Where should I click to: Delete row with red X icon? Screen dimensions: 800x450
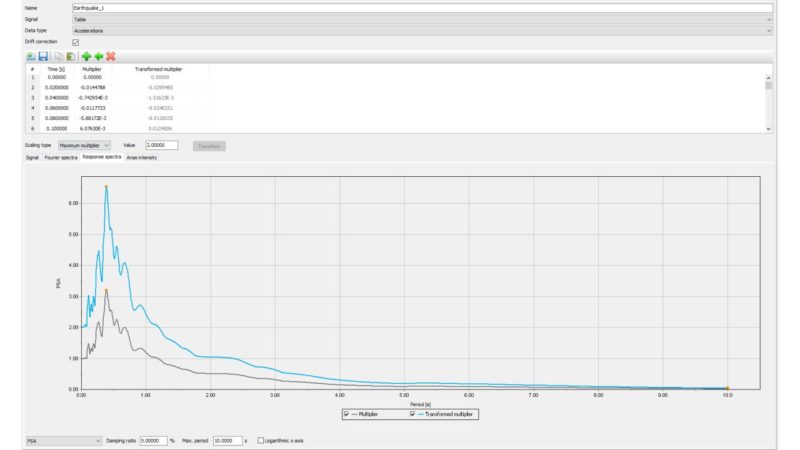pyautogui.click(x=111, y=56)
